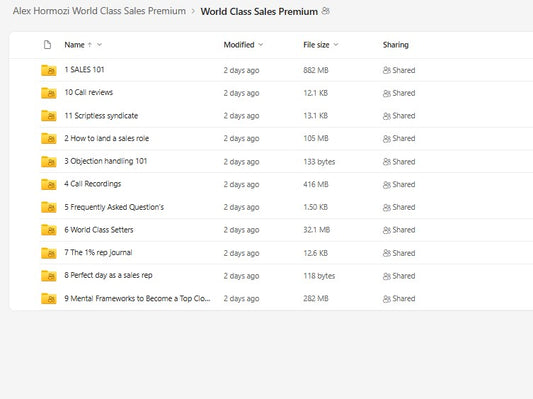
Task: Click the 10 Call reviews folder icon
Action: pyautogui.click(x=49, y=93)
